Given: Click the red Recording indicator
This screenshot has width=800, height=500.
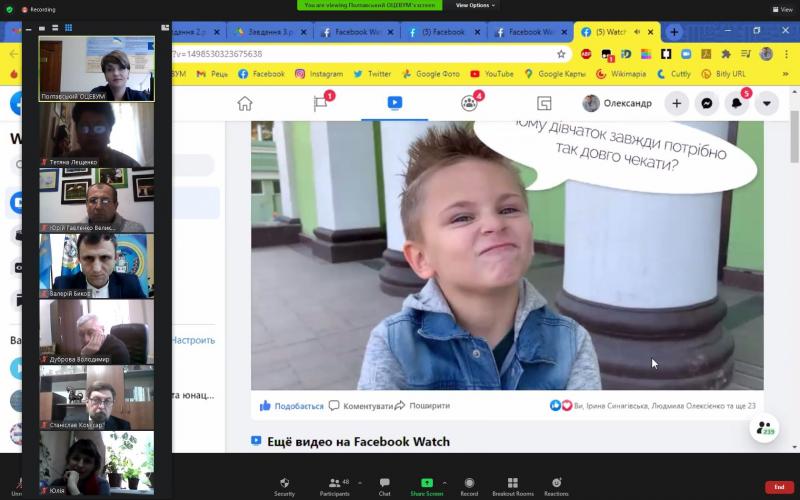Looking at the screenshot, I should click(39, 10).
